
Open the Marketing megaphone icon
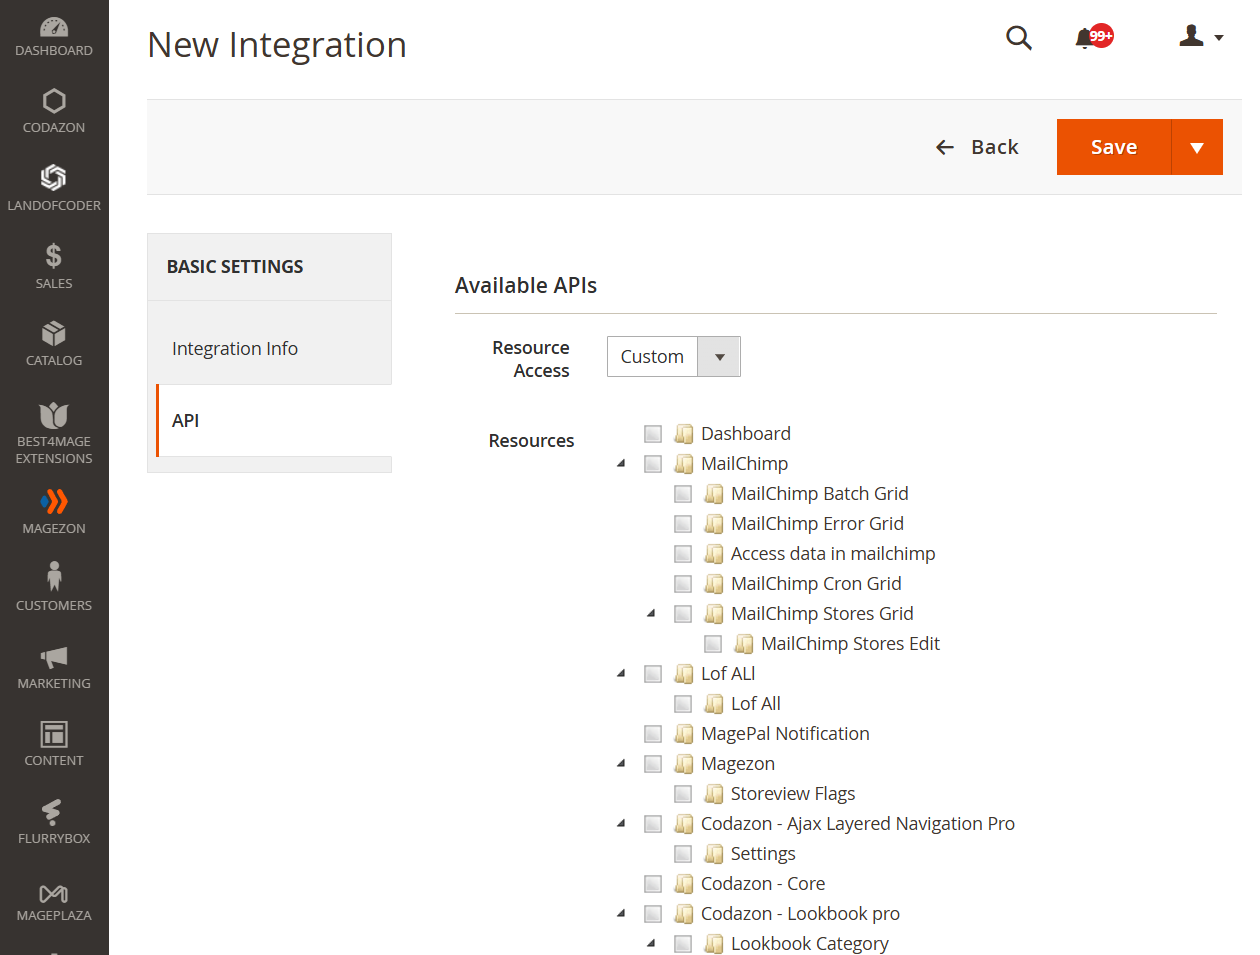(54, 657)
